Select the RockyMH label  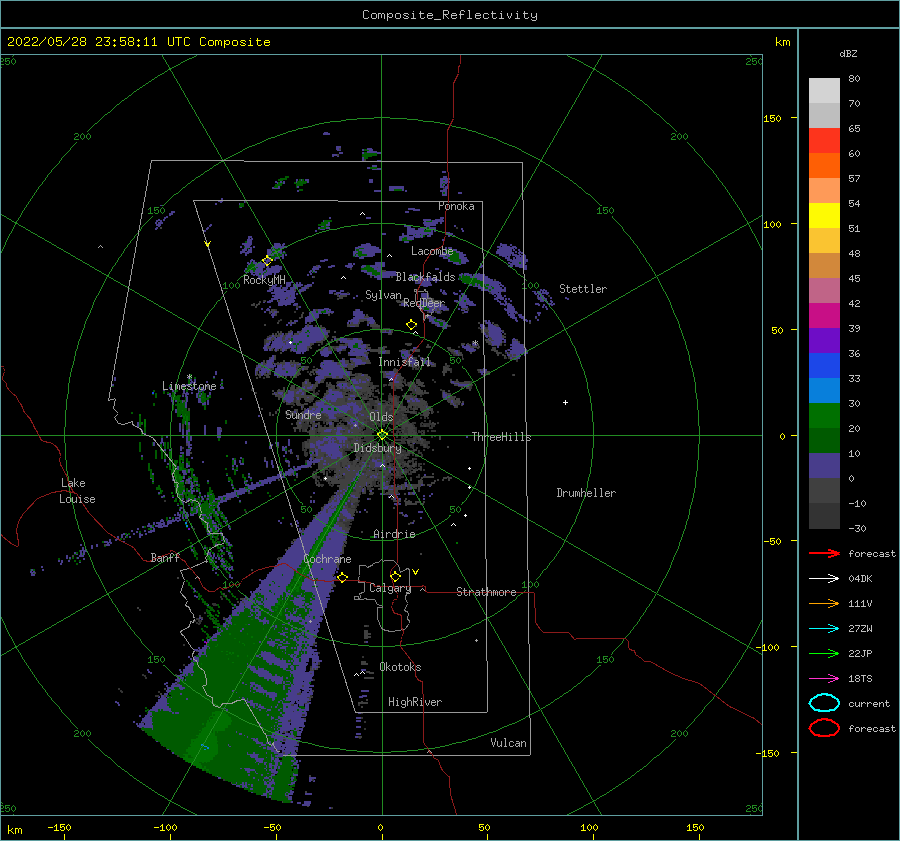(264, 280)
